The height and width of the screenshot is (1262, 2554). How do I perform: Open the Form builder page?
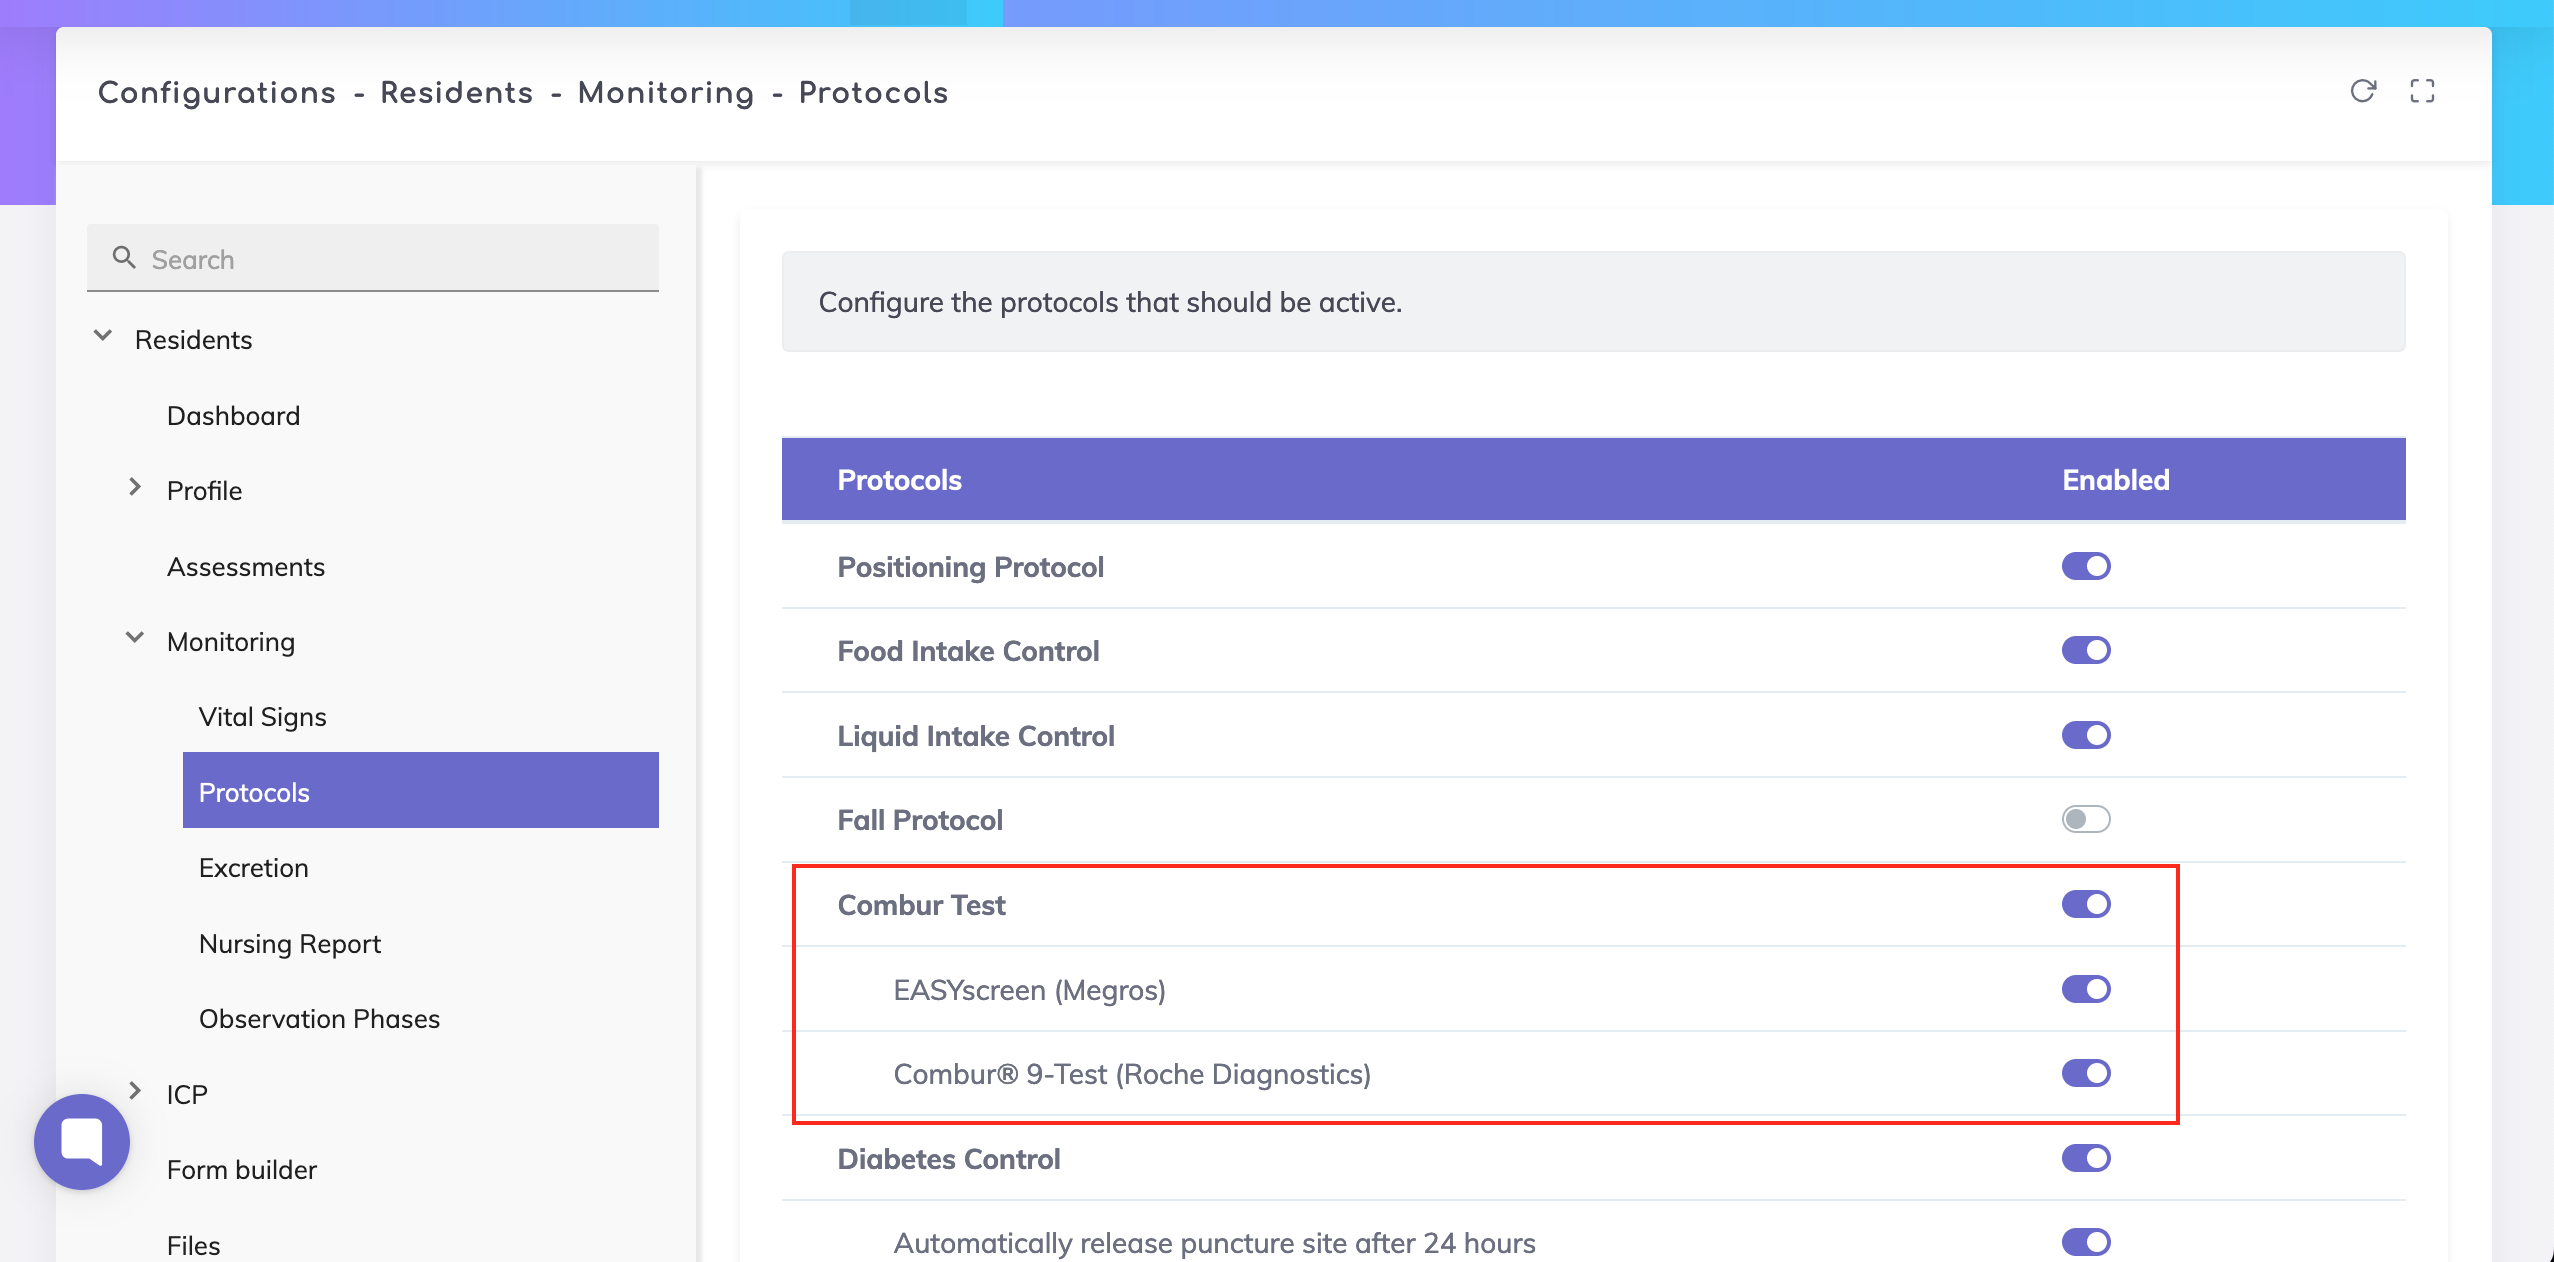click(x=242, y=1170)
